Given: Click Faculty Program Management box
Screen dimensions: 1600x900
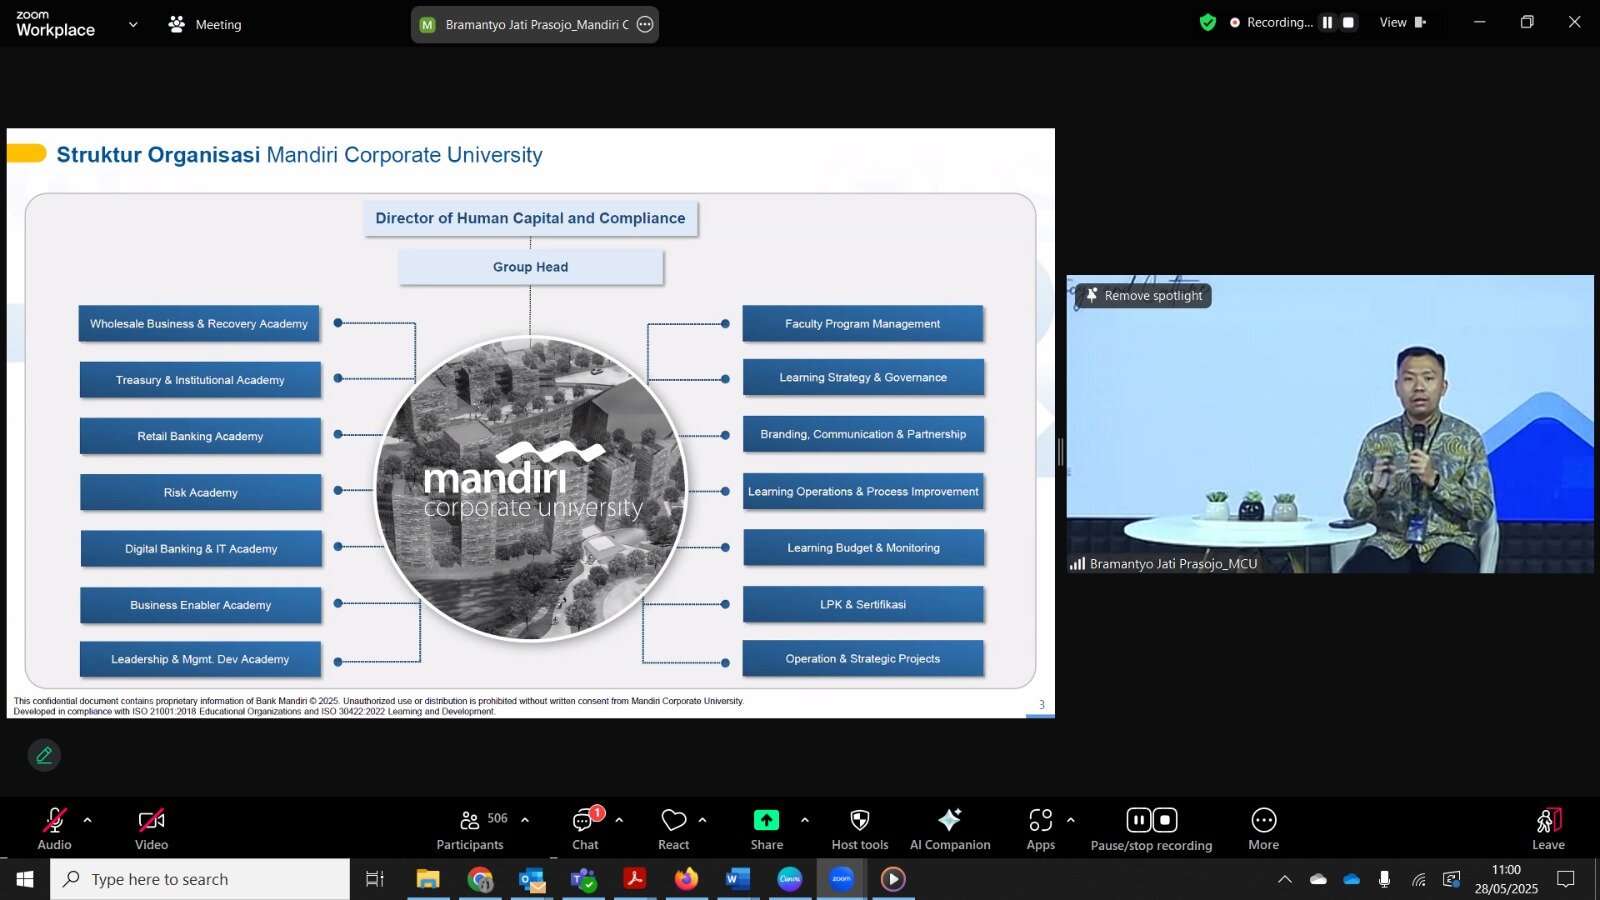Looking at the screenshot, I should [863, 324].
